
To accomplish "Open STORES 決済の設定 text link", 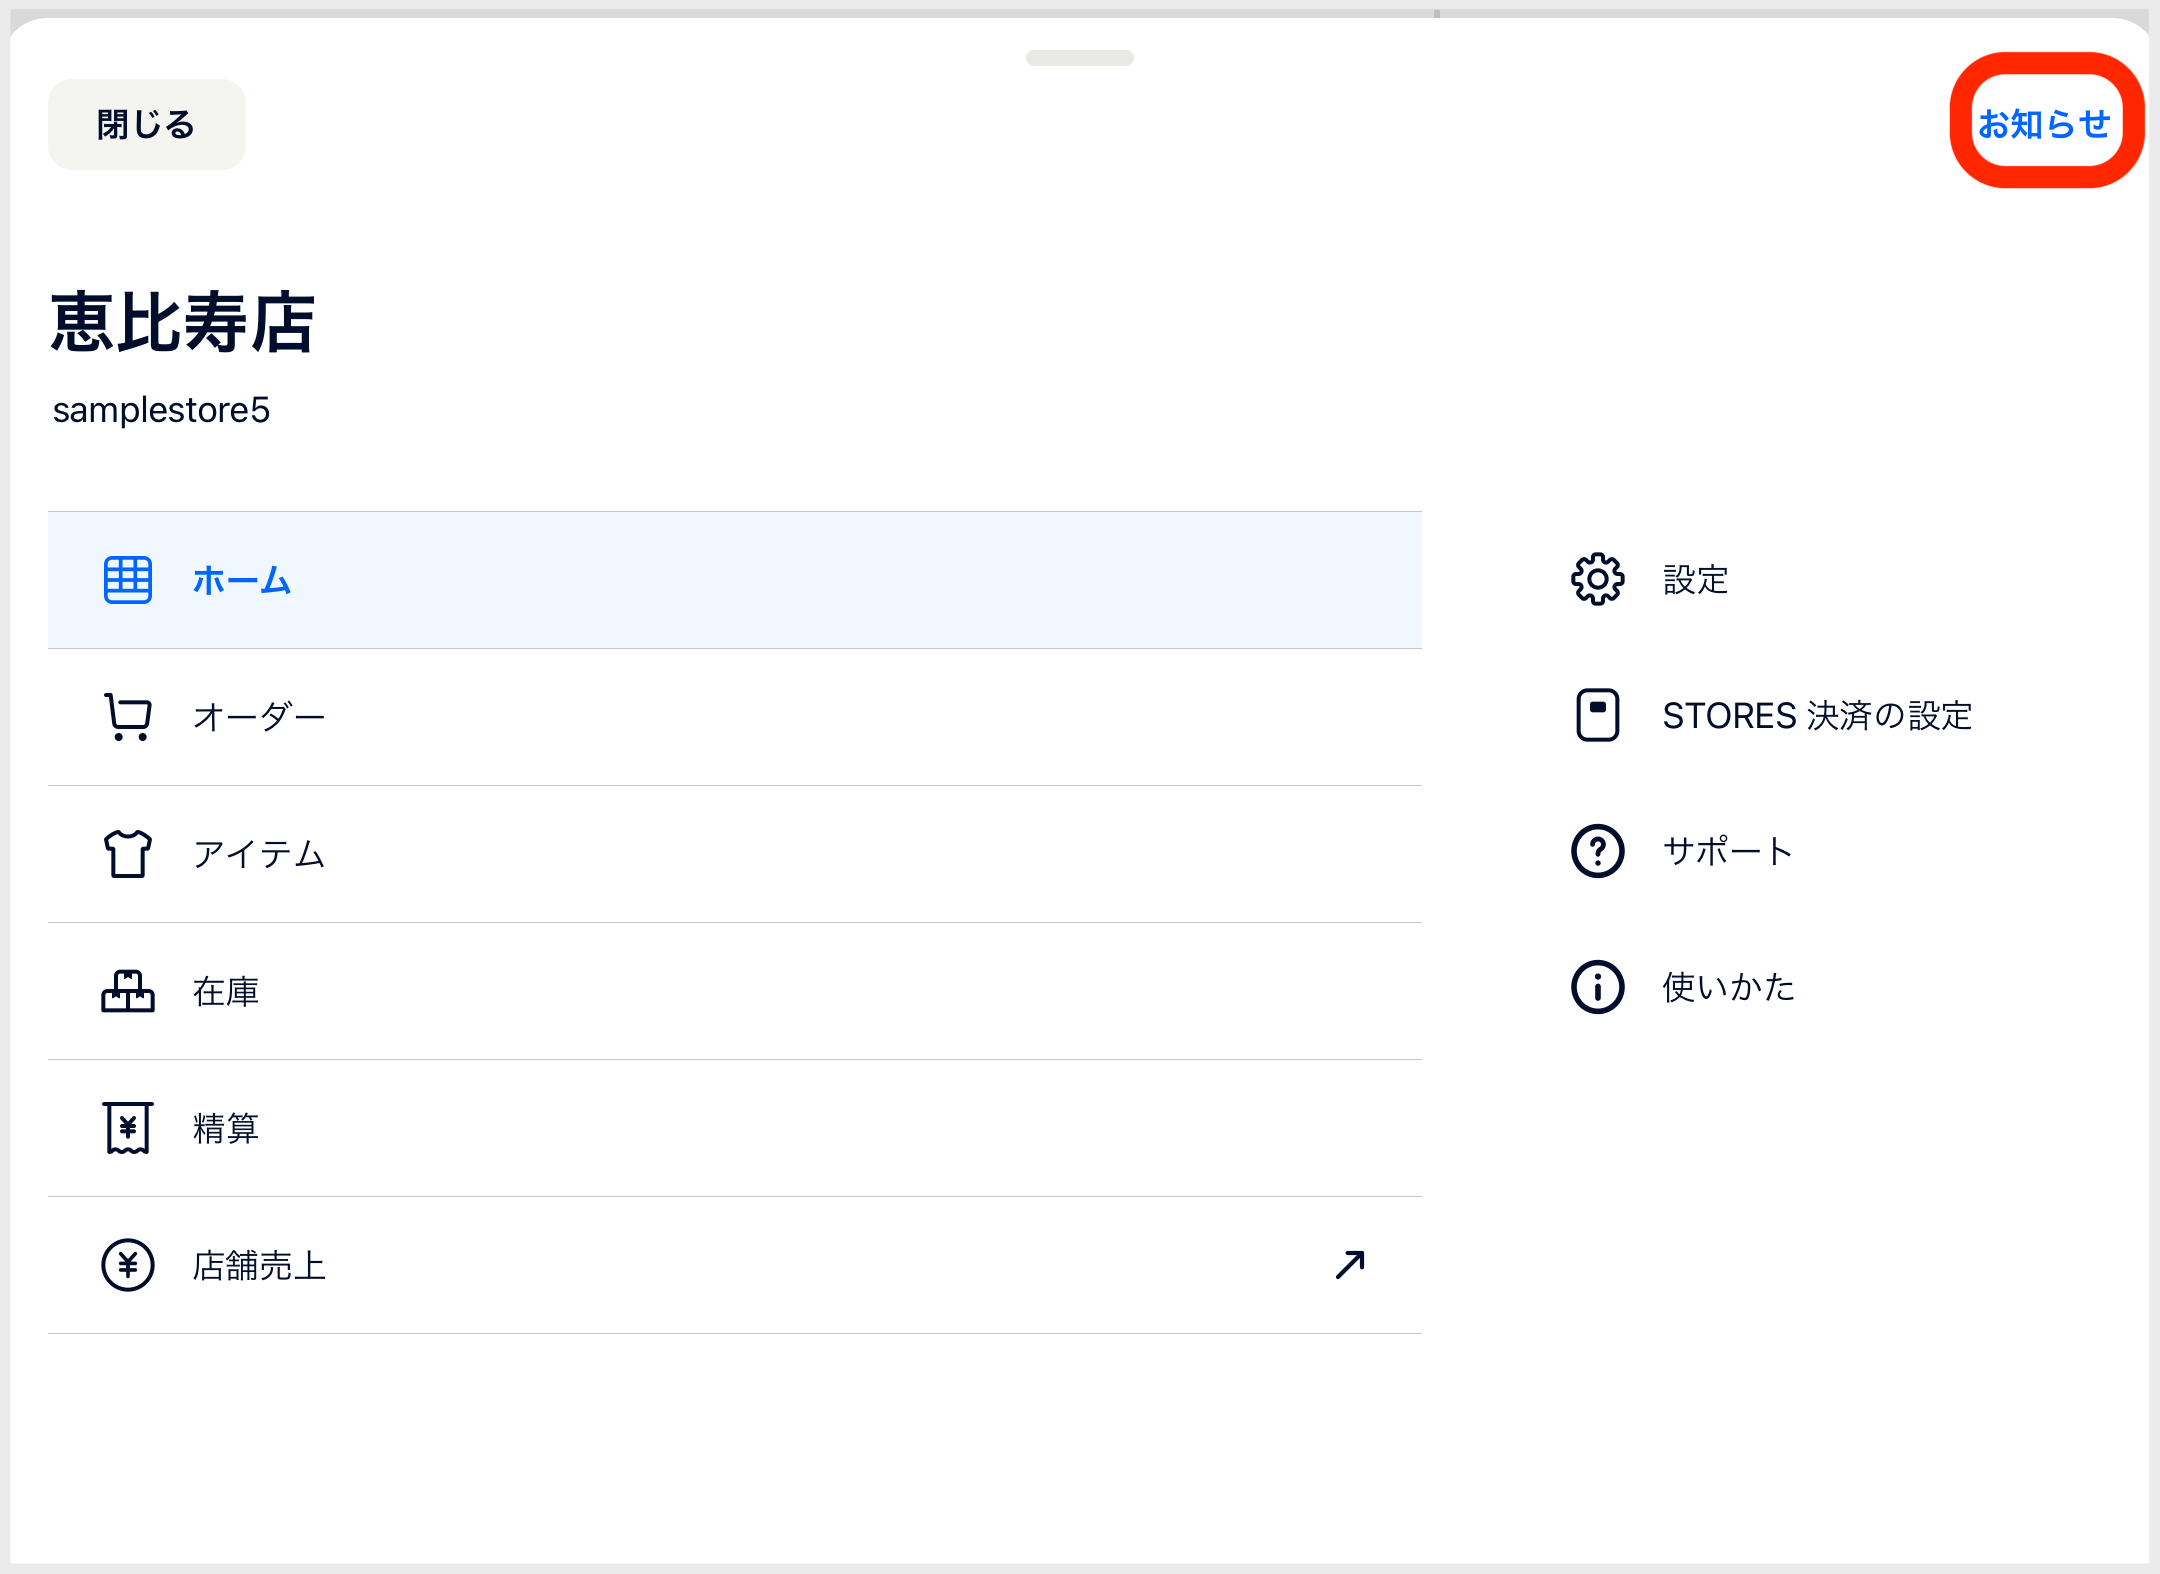I will click(x=1816, y=715).
